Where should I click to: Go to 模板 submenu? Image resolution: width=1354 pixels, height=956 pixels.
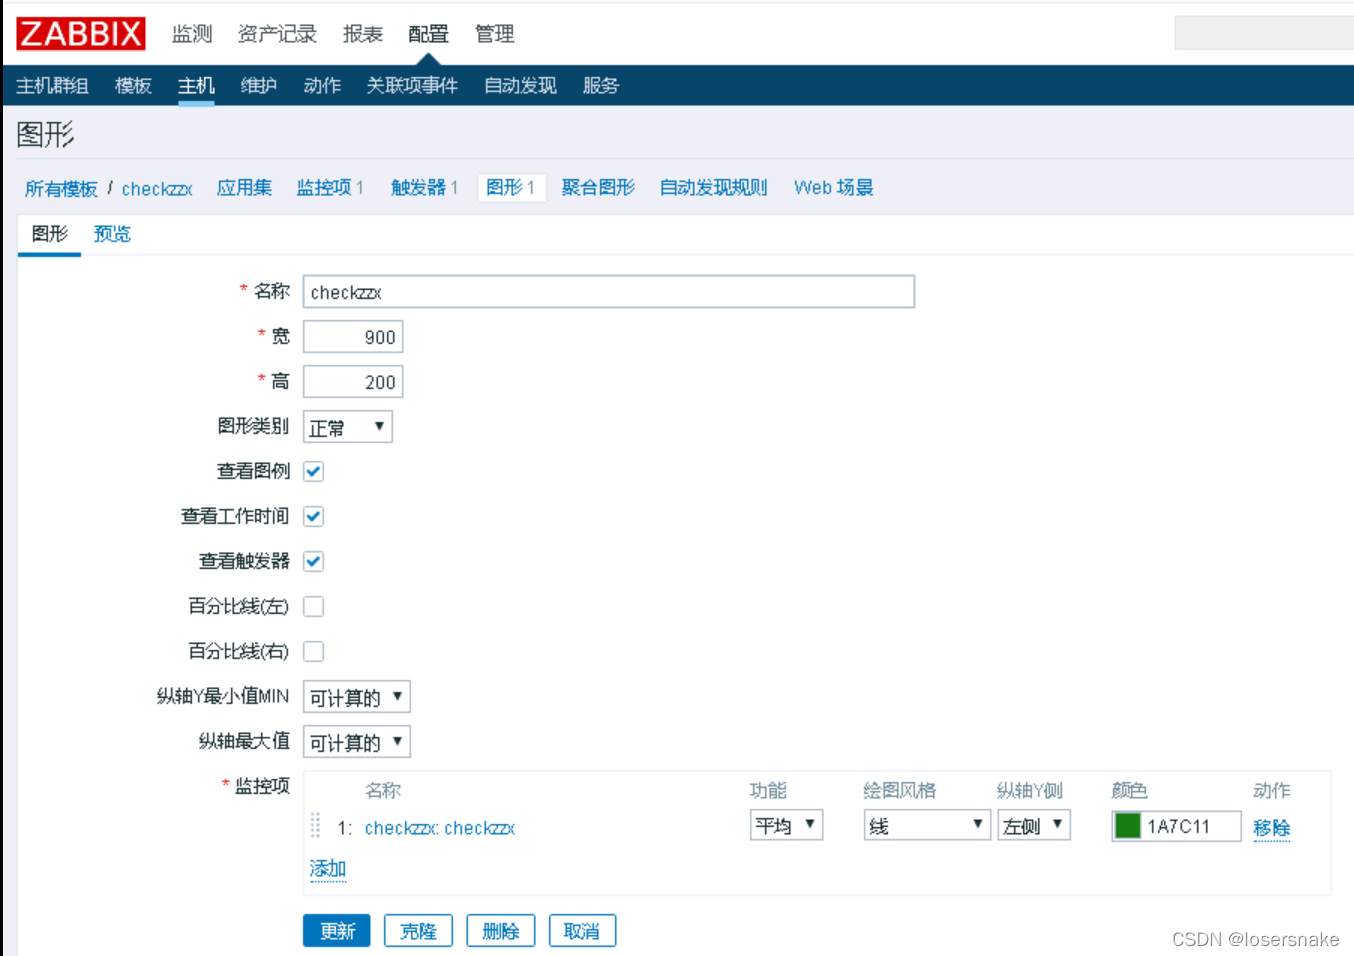pos(133,86)
